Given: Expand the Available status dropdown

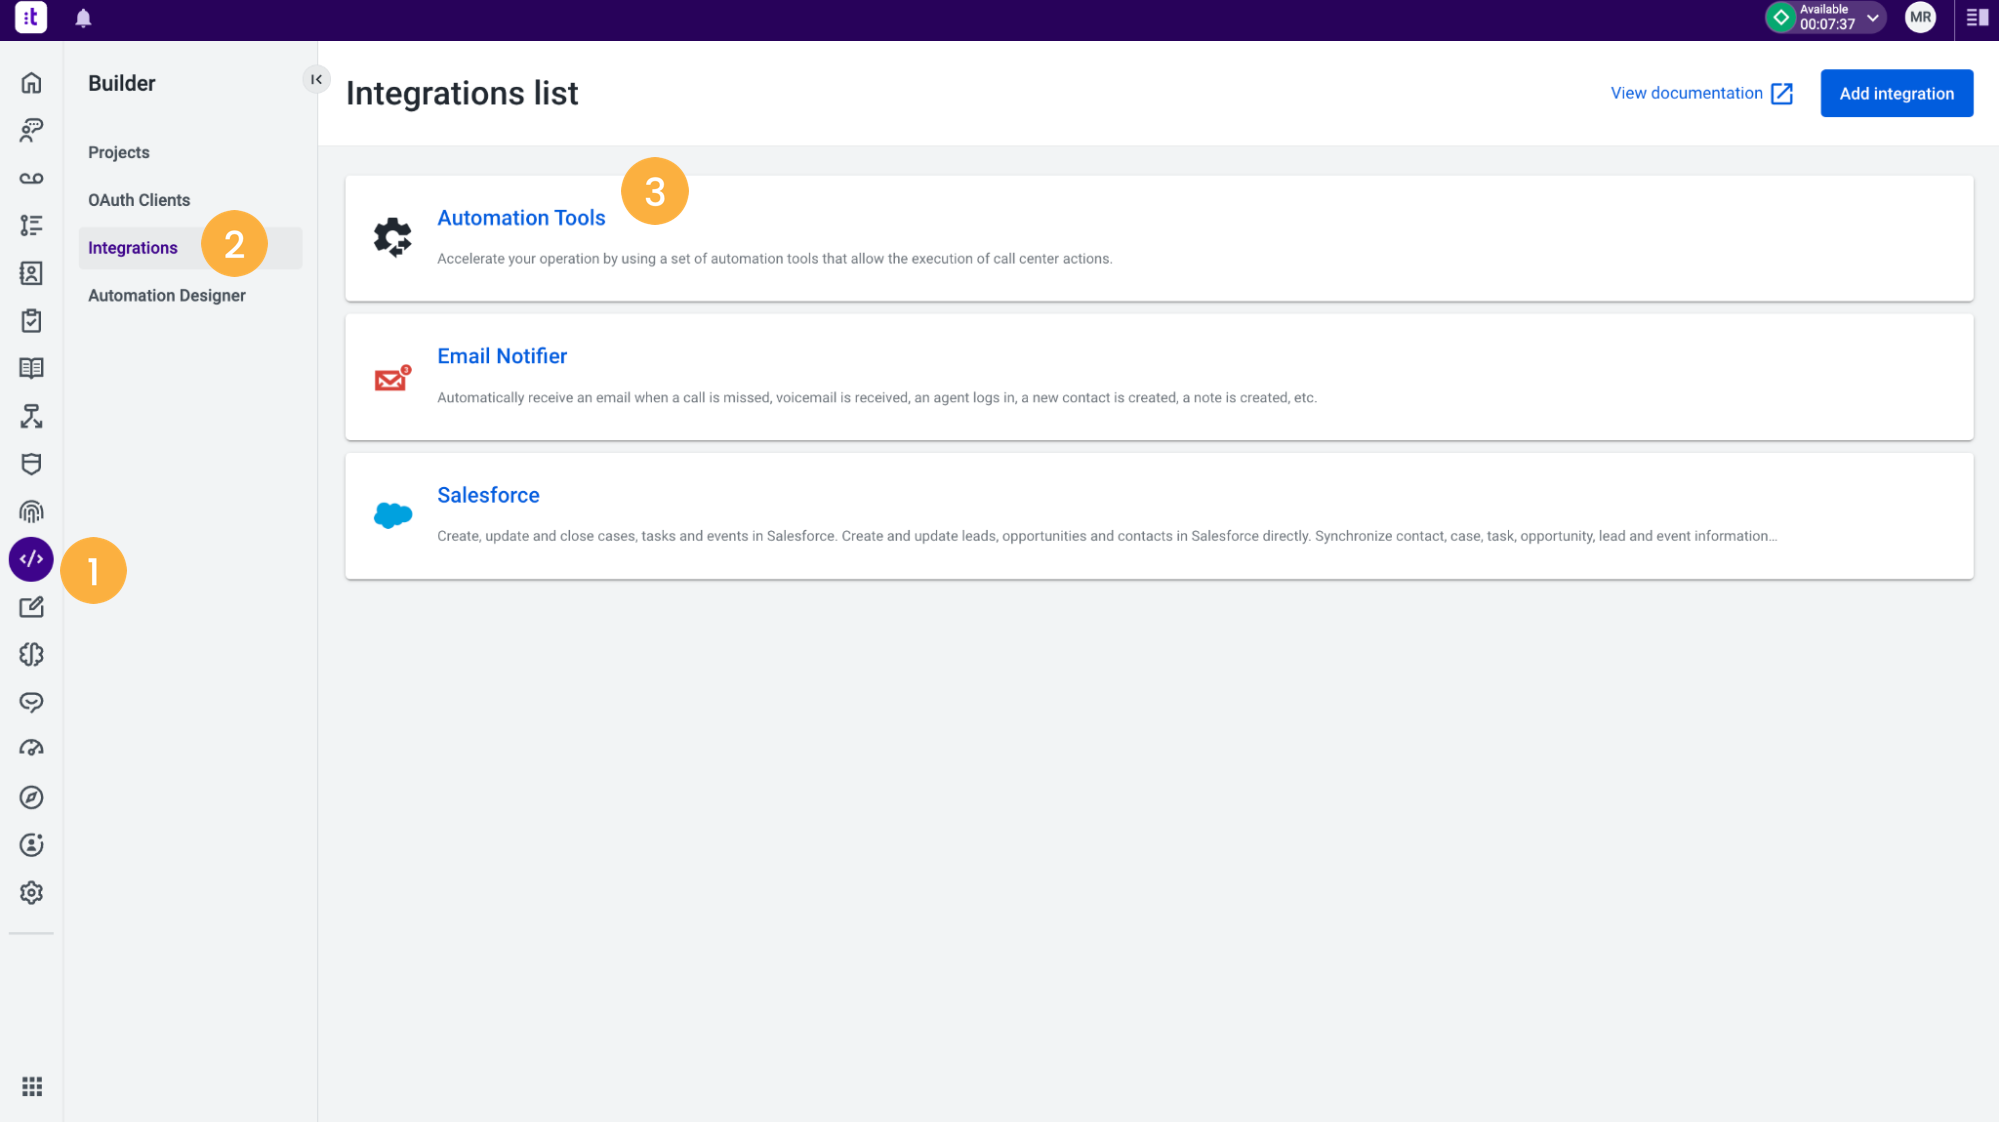Looking at the screenshot, I should pos(1872,17).
